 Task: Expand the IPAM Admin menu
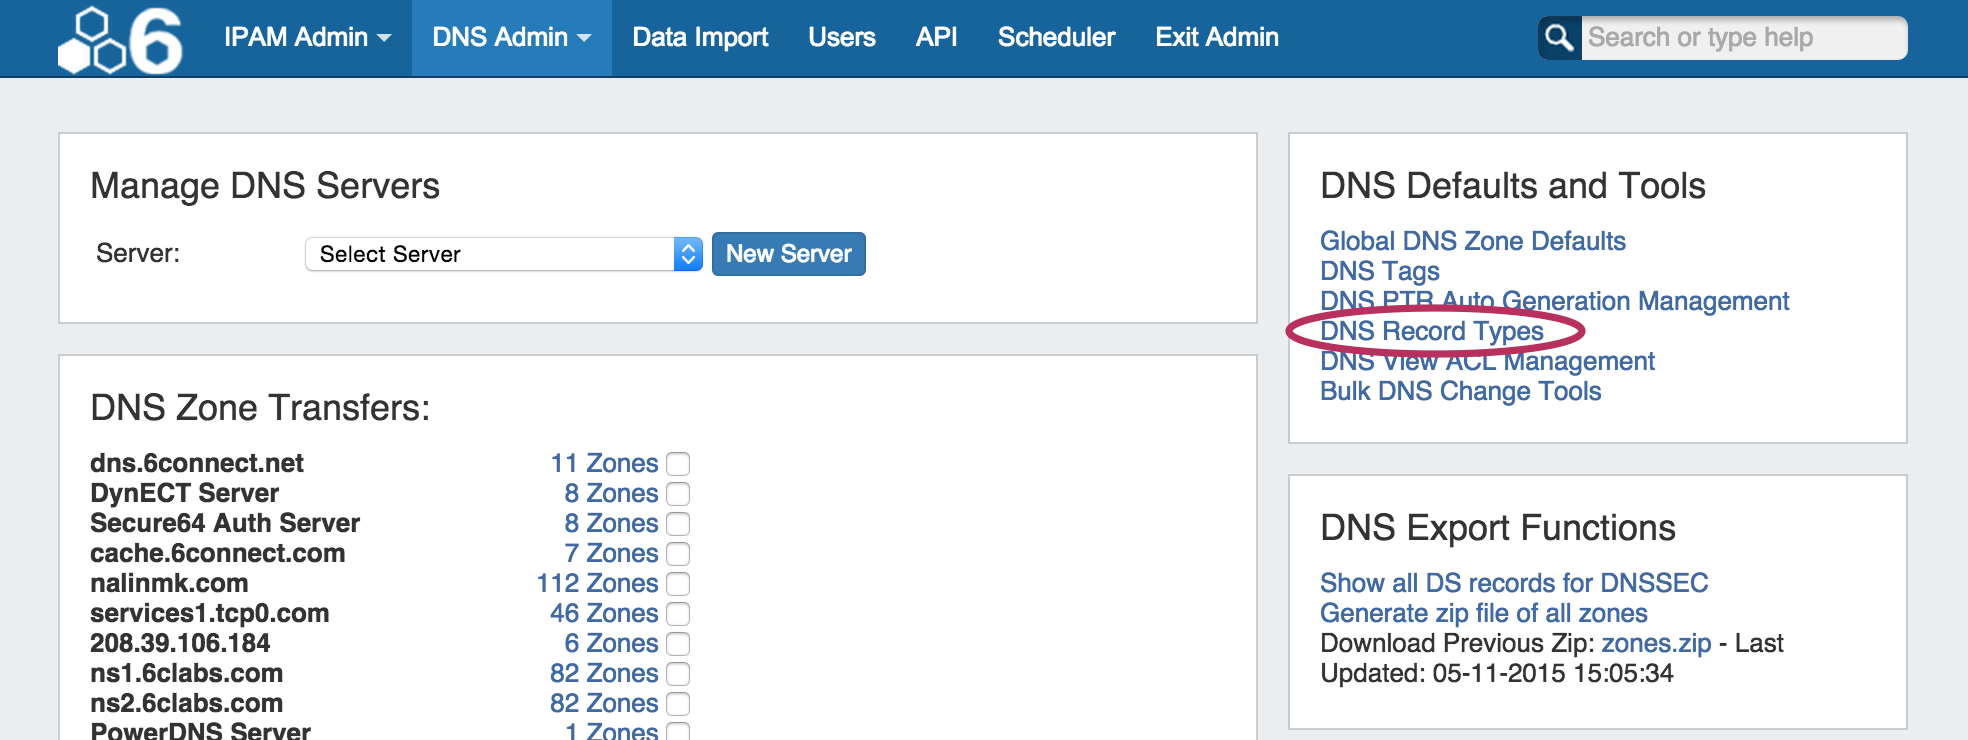pyautogui.click(x=307, y=38)
